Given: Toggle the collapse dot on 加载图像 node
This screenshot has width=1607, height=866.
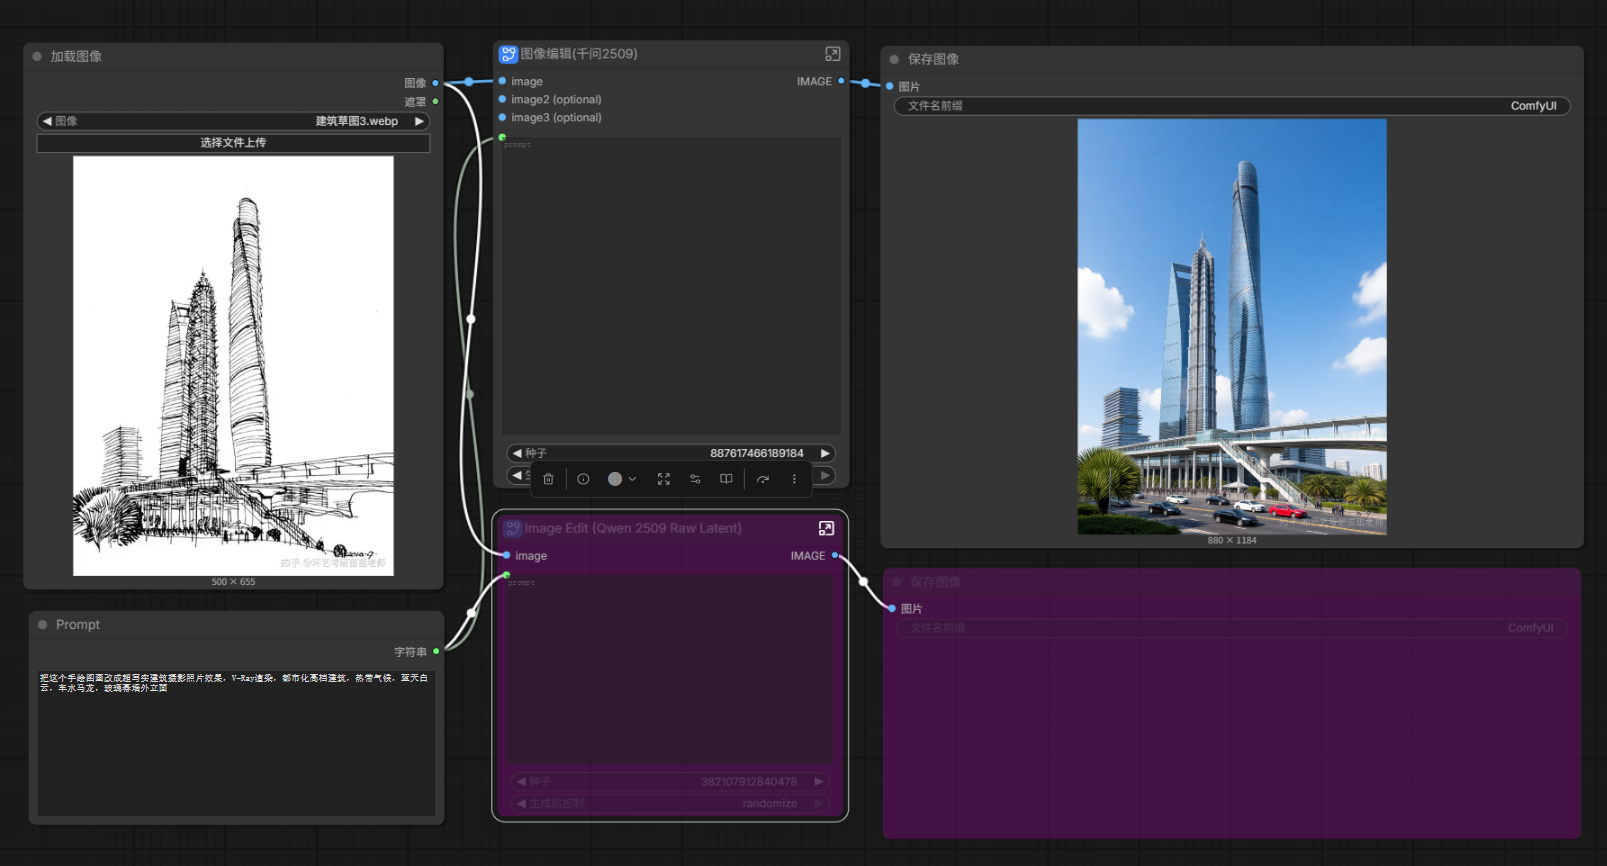Looking at the screenshot, I should point(37,57).
